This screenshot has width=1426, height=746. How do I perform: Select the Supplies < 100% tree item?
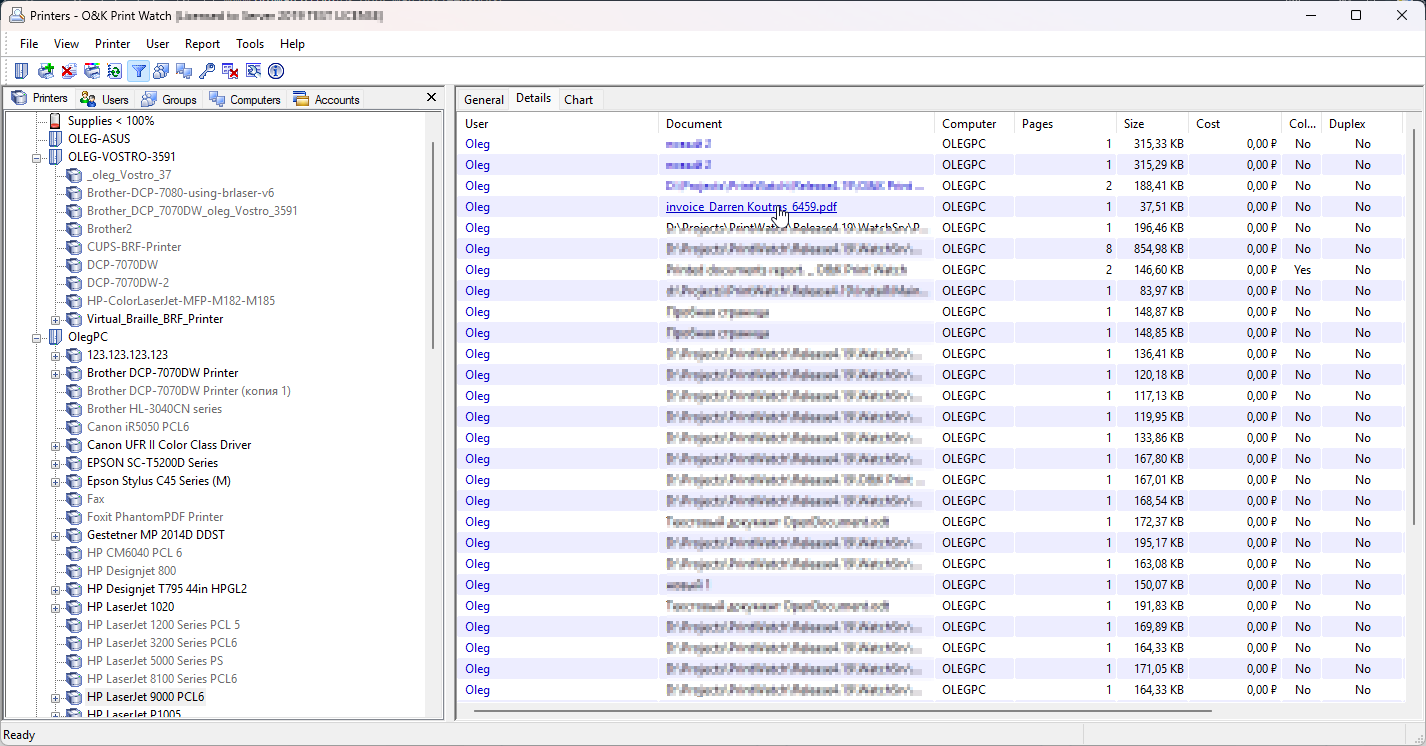click(110, 121)
